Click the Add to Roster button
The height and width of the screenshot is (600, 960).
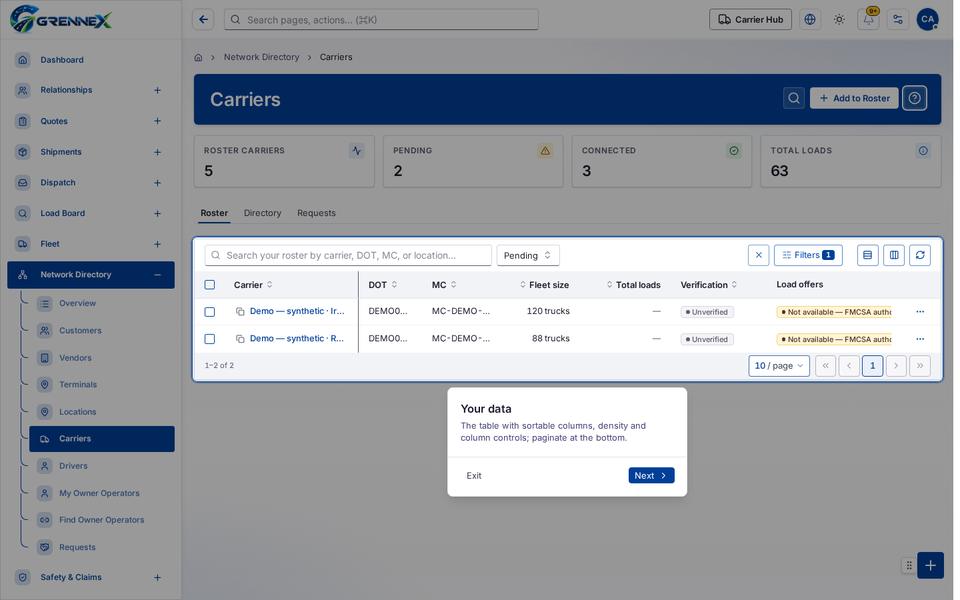(855, 98)
